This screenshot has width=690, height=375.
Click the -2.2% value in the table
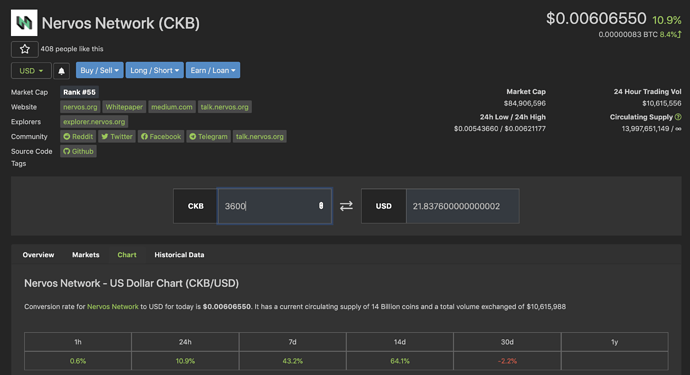tap(507, 361)
